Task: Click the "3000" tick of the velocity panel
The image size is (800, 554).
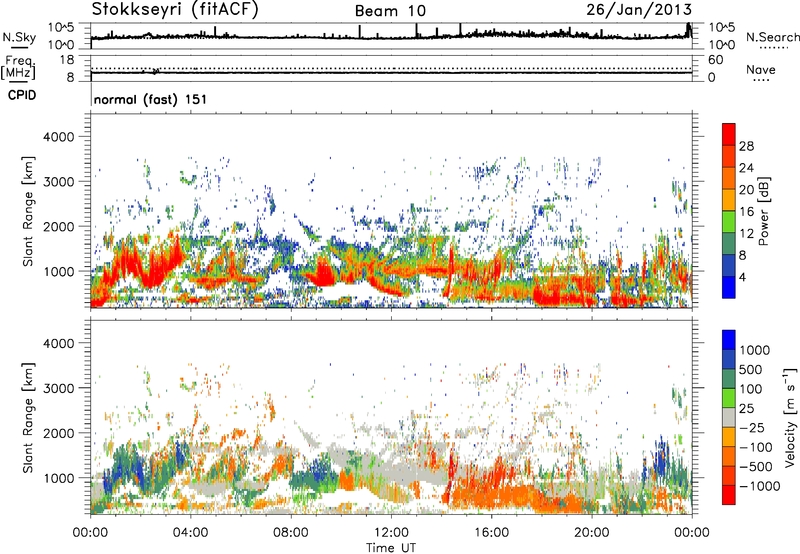Action: [x=58, y=388]
